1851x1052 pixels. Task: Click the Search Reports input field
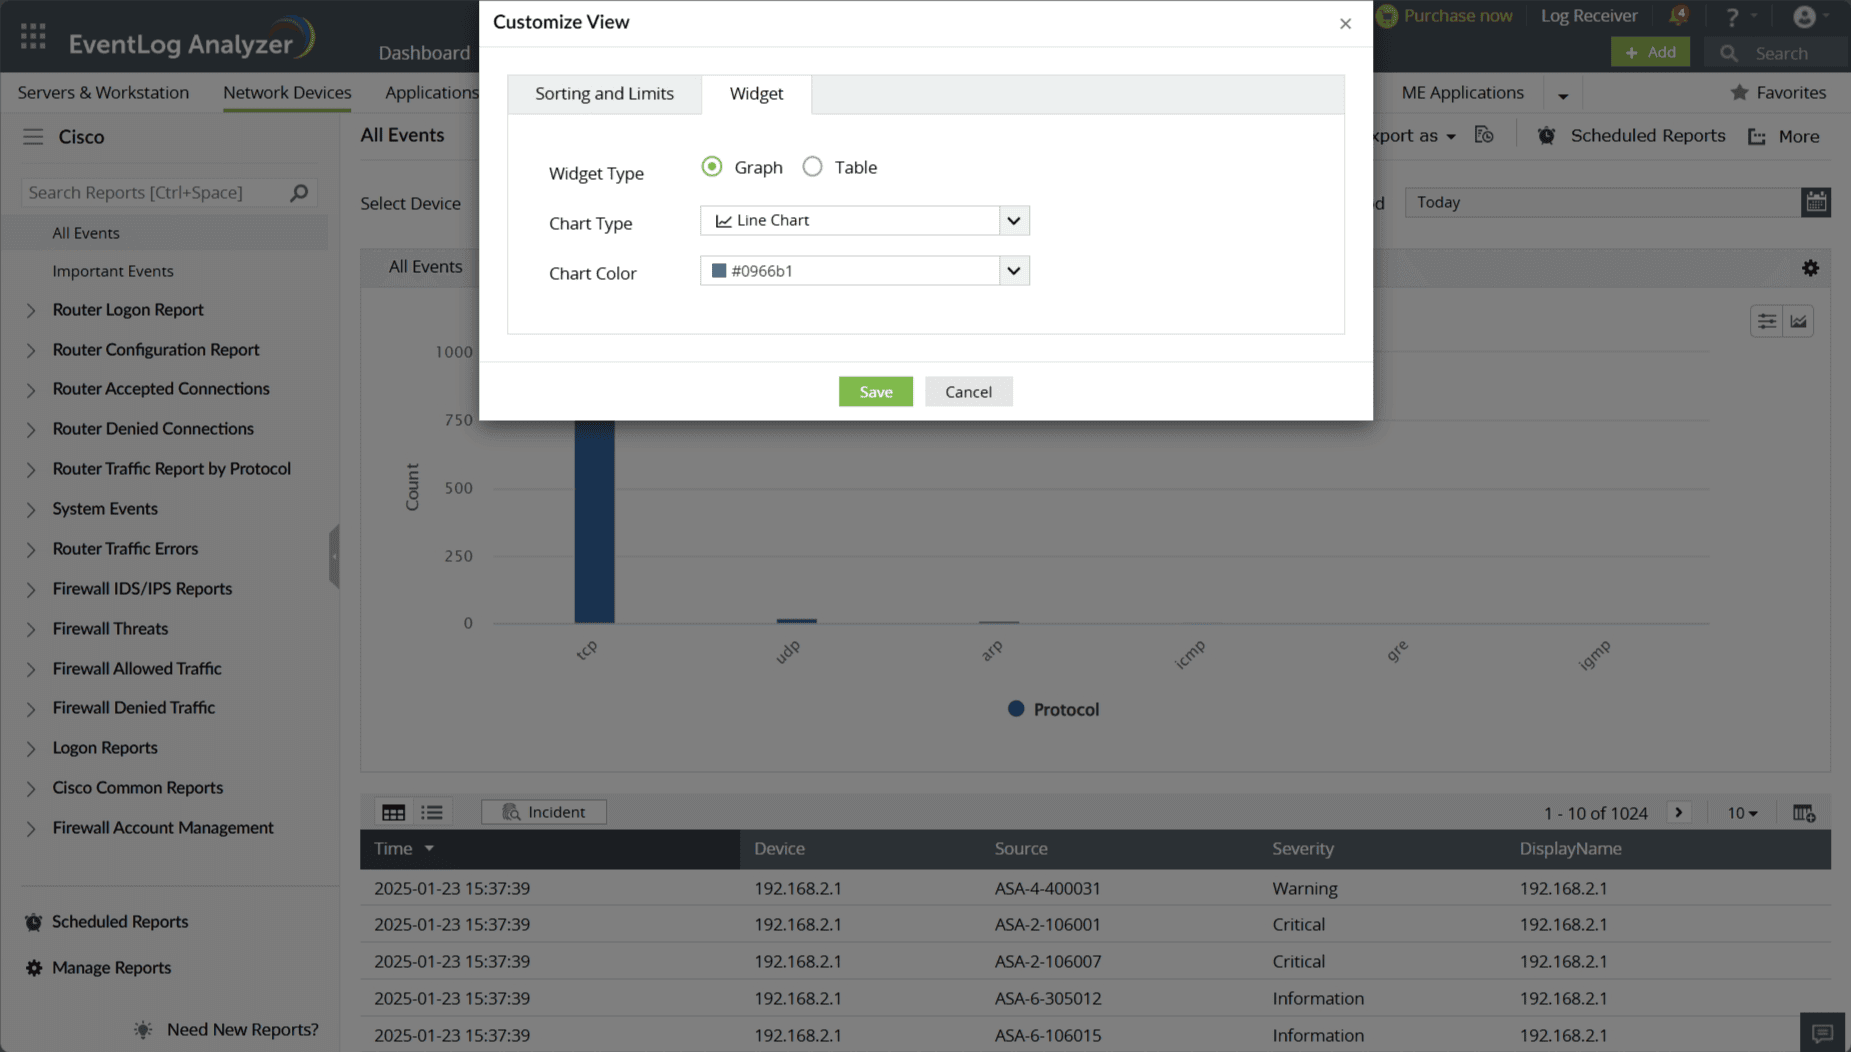click(156, 193)
